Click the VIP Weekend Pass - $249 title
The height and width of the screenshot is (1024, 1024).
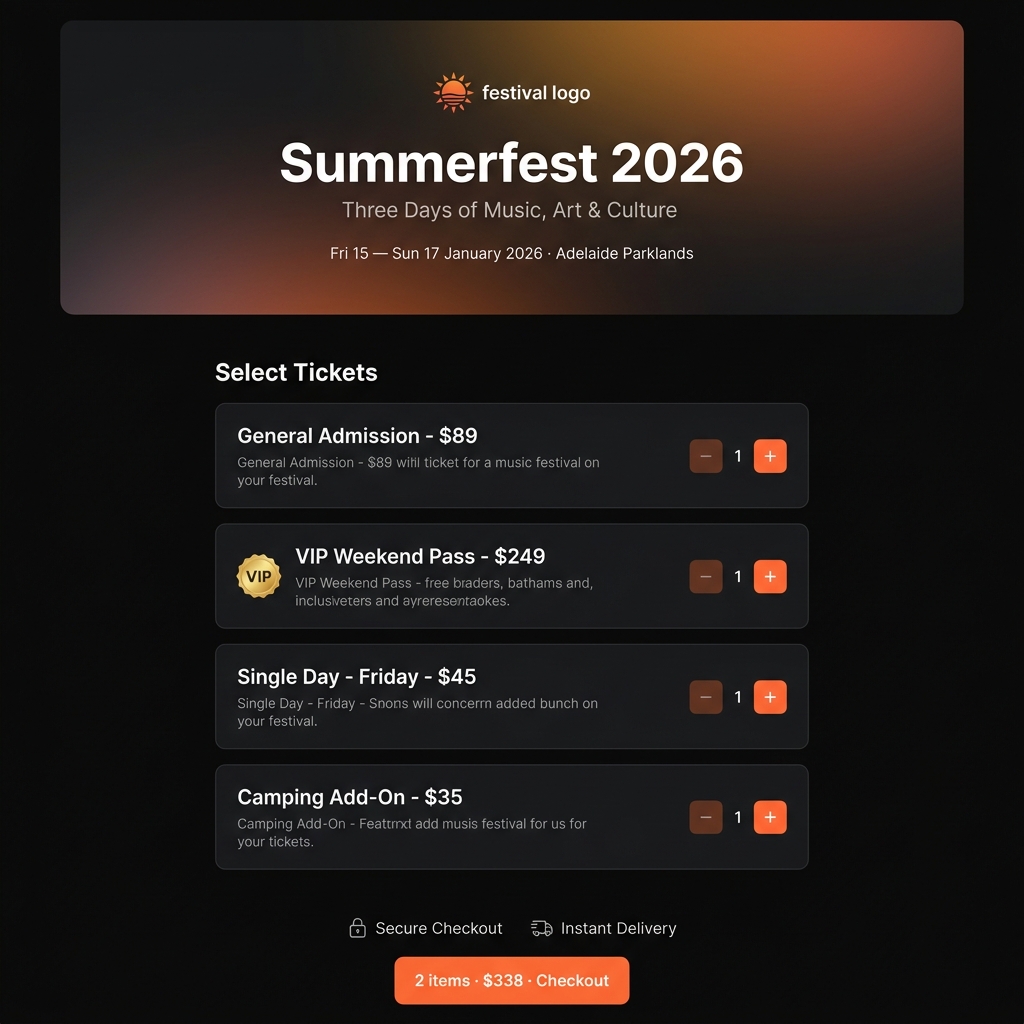[420, 556]
